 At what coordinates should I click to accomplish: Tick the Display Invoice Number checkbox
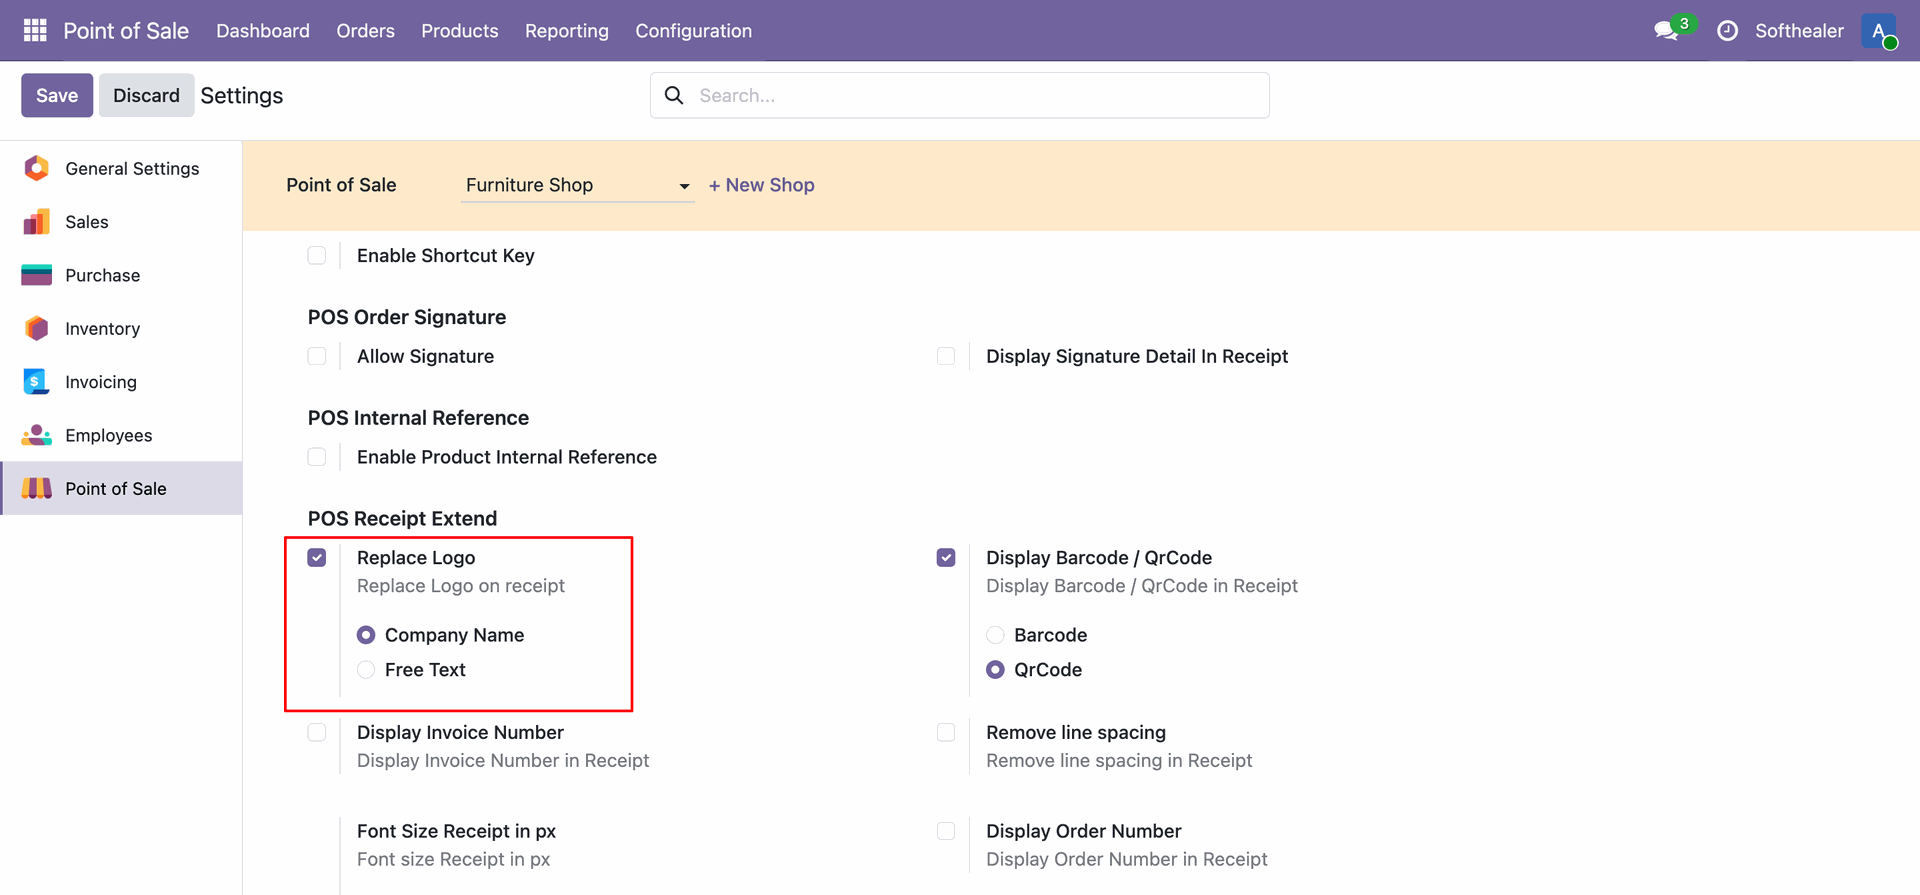317,732
